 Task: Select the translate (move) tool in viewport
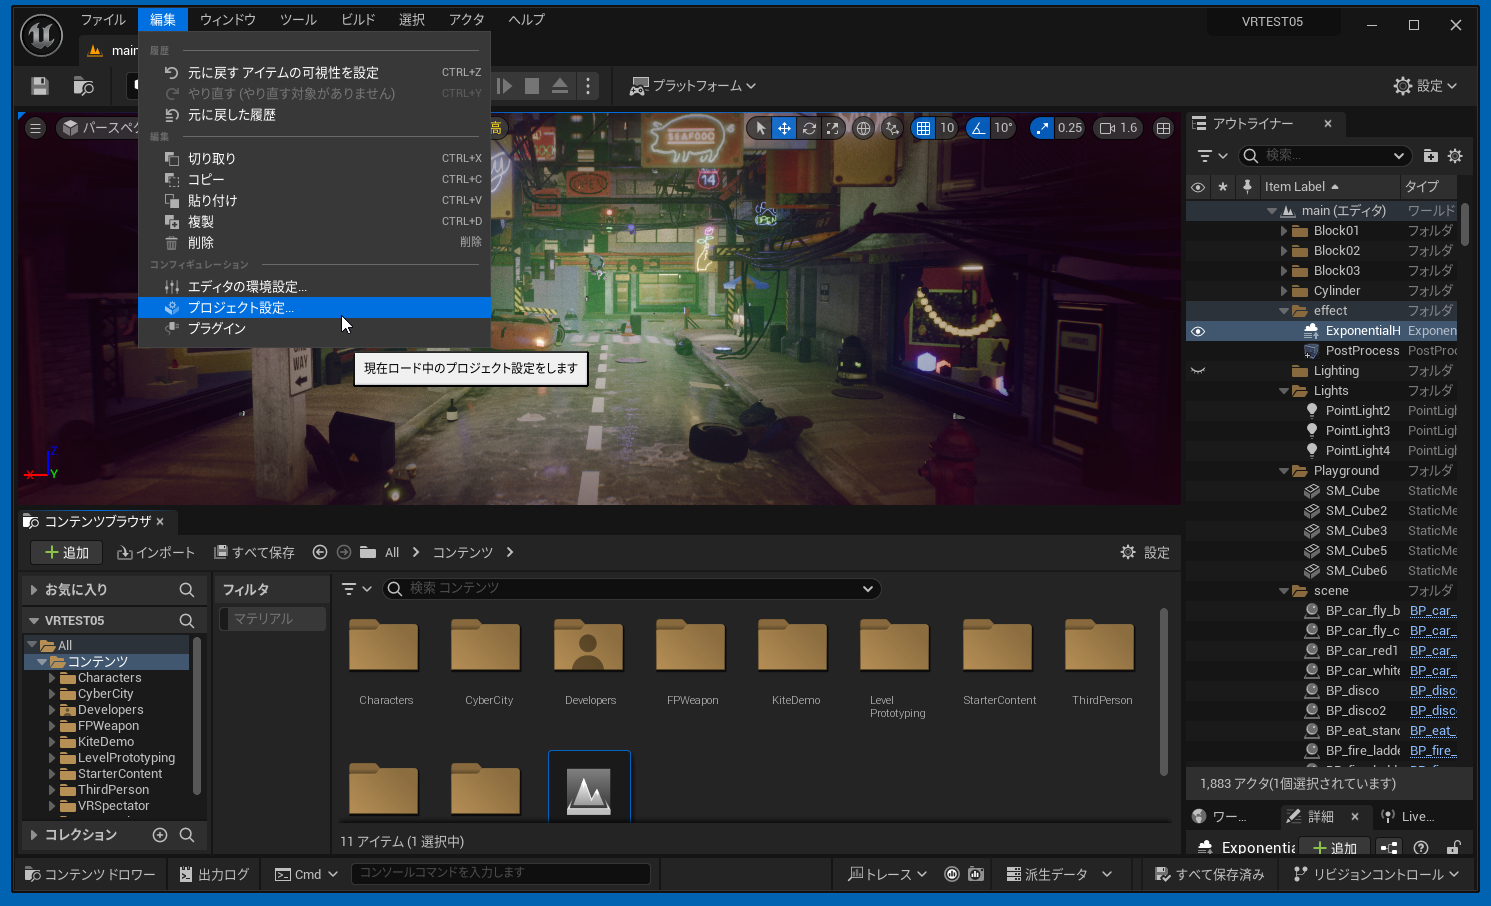coord(785,128)
